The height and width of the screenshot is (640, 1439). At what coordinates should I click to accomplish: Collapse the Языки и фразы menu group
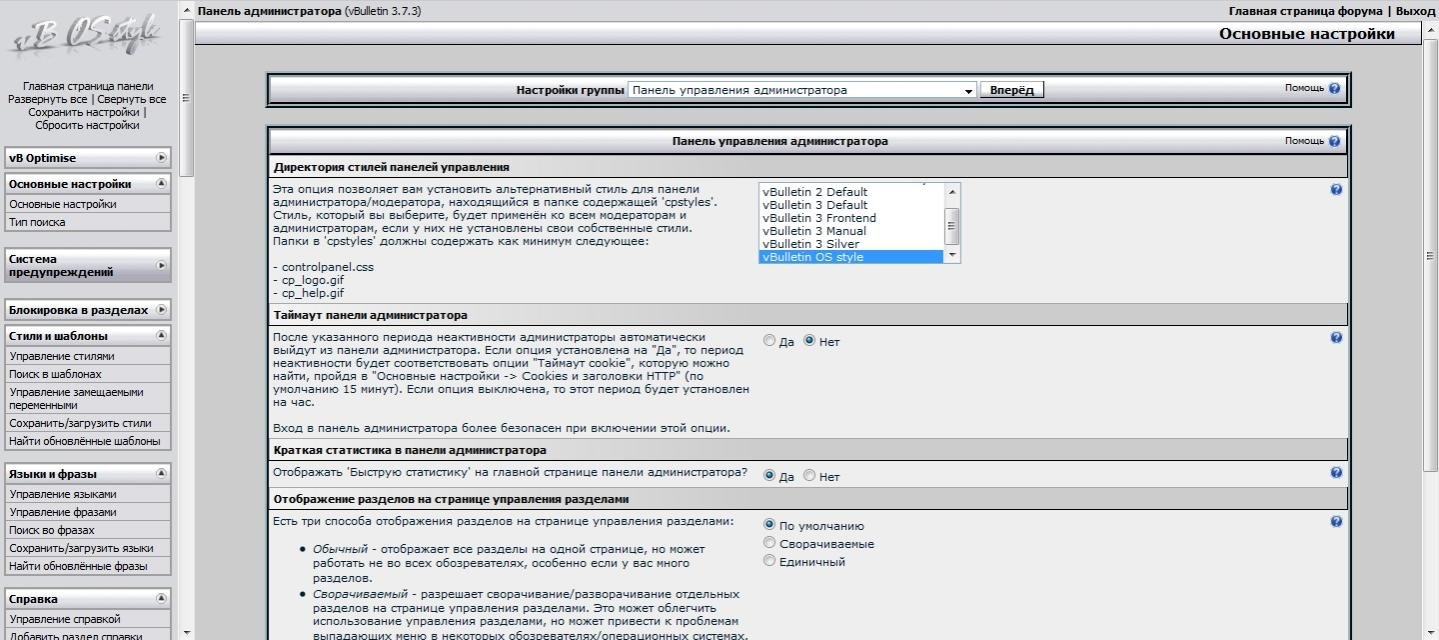pyautogui.click(x=162, y=474)
